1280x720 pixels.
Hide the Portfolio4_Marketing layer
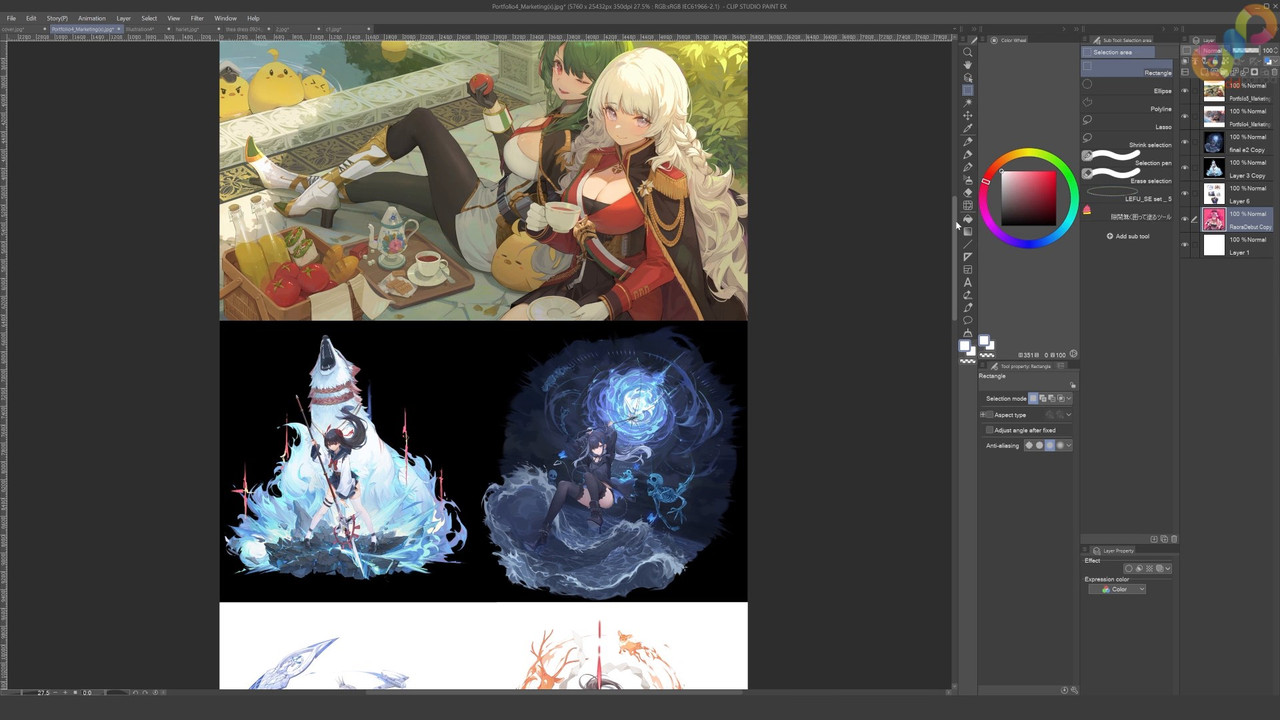[x=1185, y=116]
